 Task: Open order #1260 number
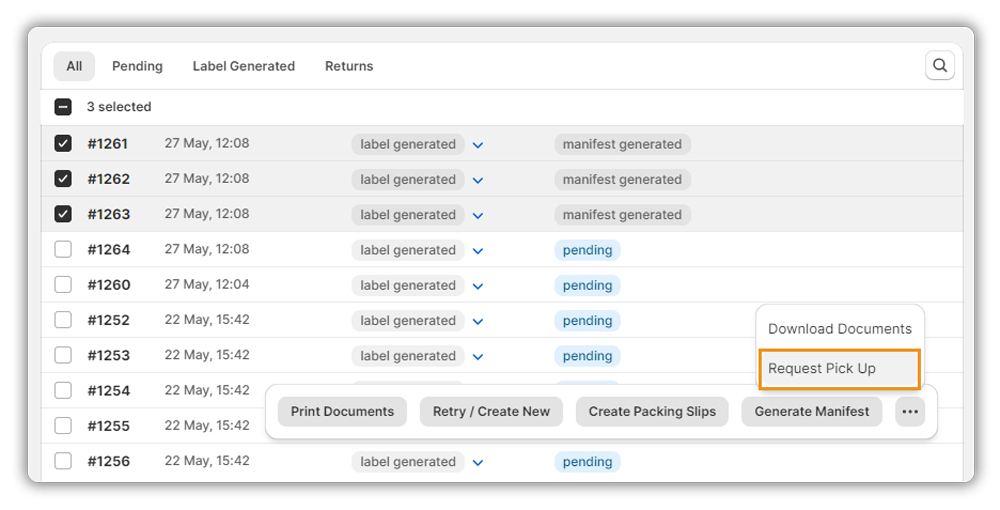pyautogui.click(x=108, y=285)
